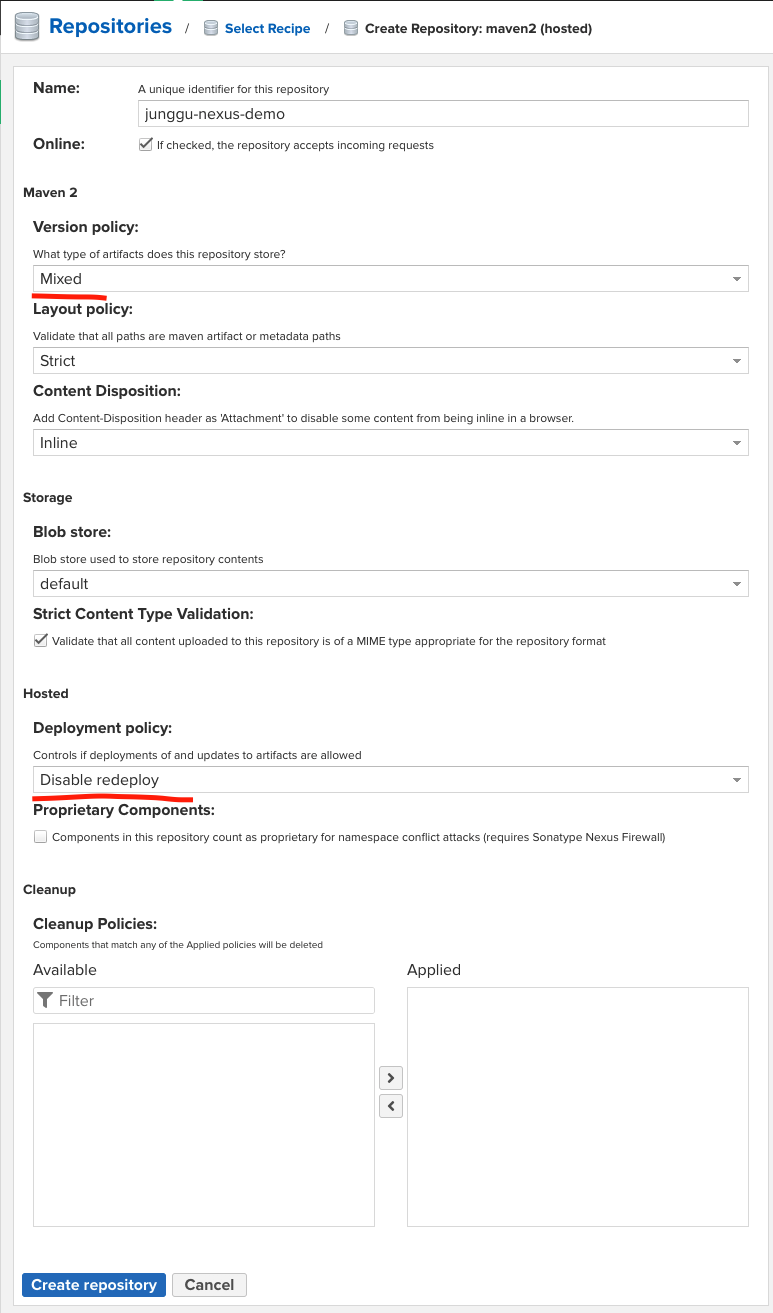This screenshot has height=1313, width=773.
Task: Move policy to Applied with right arrow
Action: coord(391,1078)
